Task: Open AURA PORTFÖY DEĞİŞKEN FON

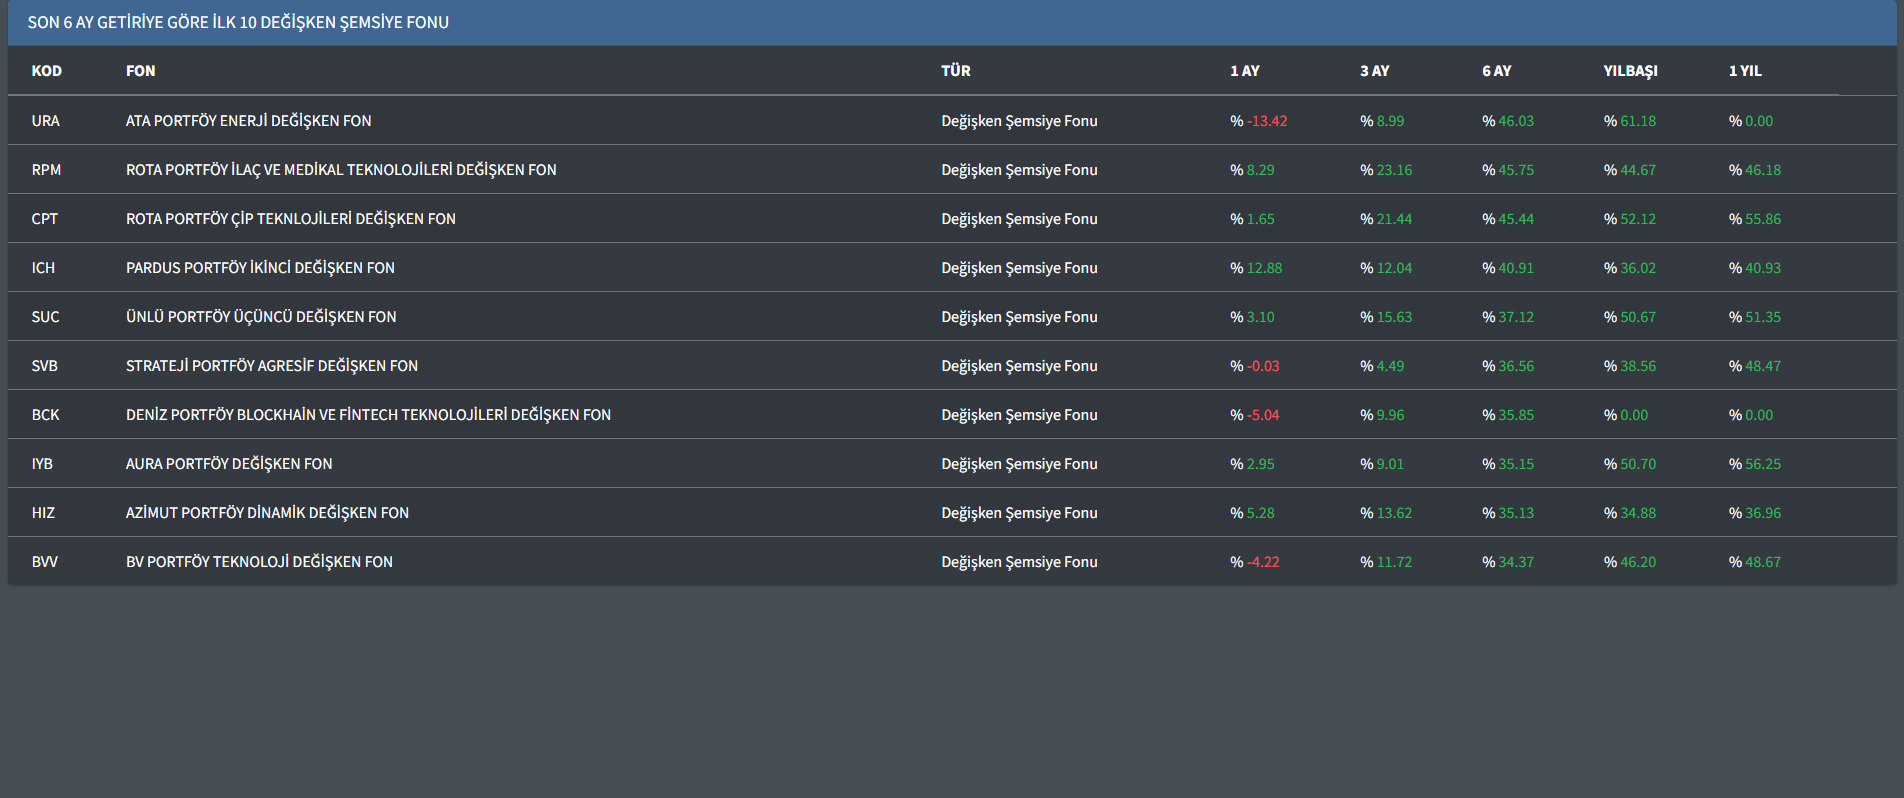Action: click(229, 464)
